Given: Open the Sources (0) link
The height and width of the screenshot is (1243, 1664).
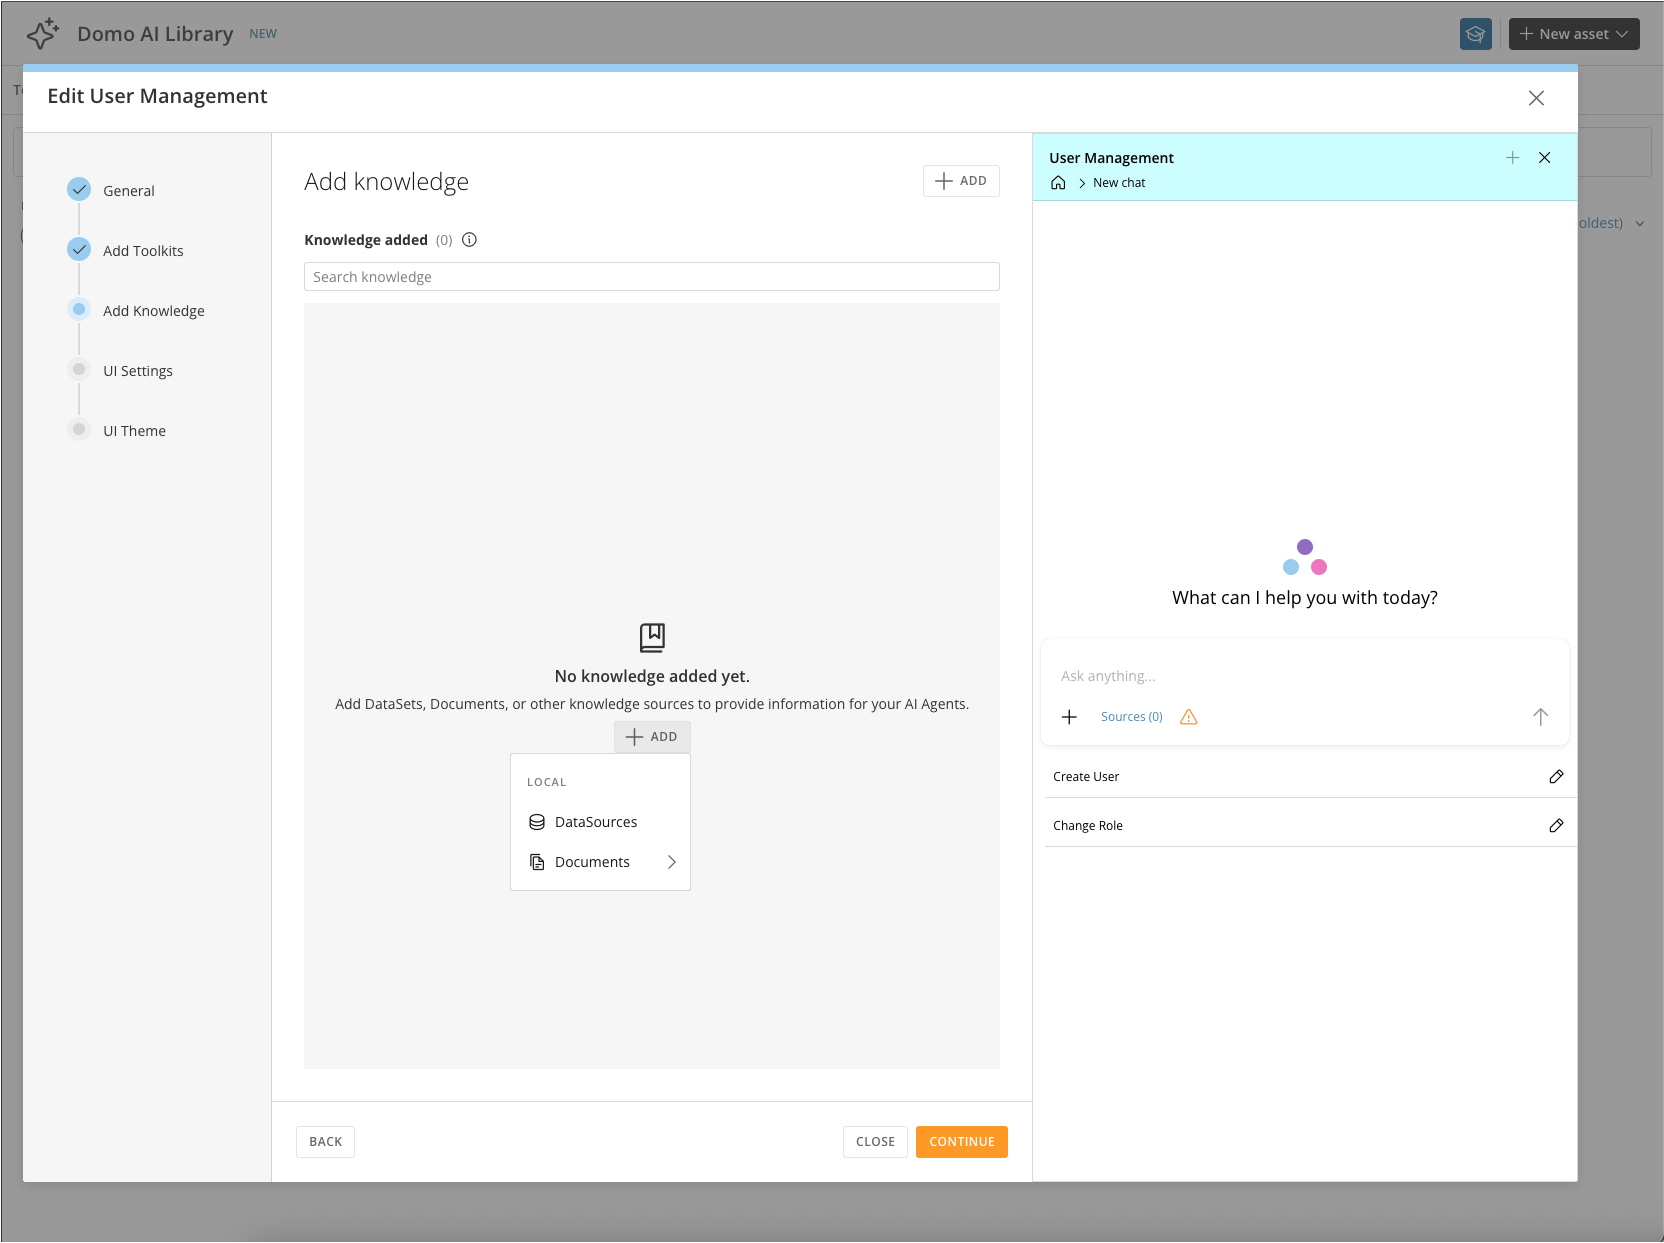Looking at the screenshot, I should tap(1132, 717).
